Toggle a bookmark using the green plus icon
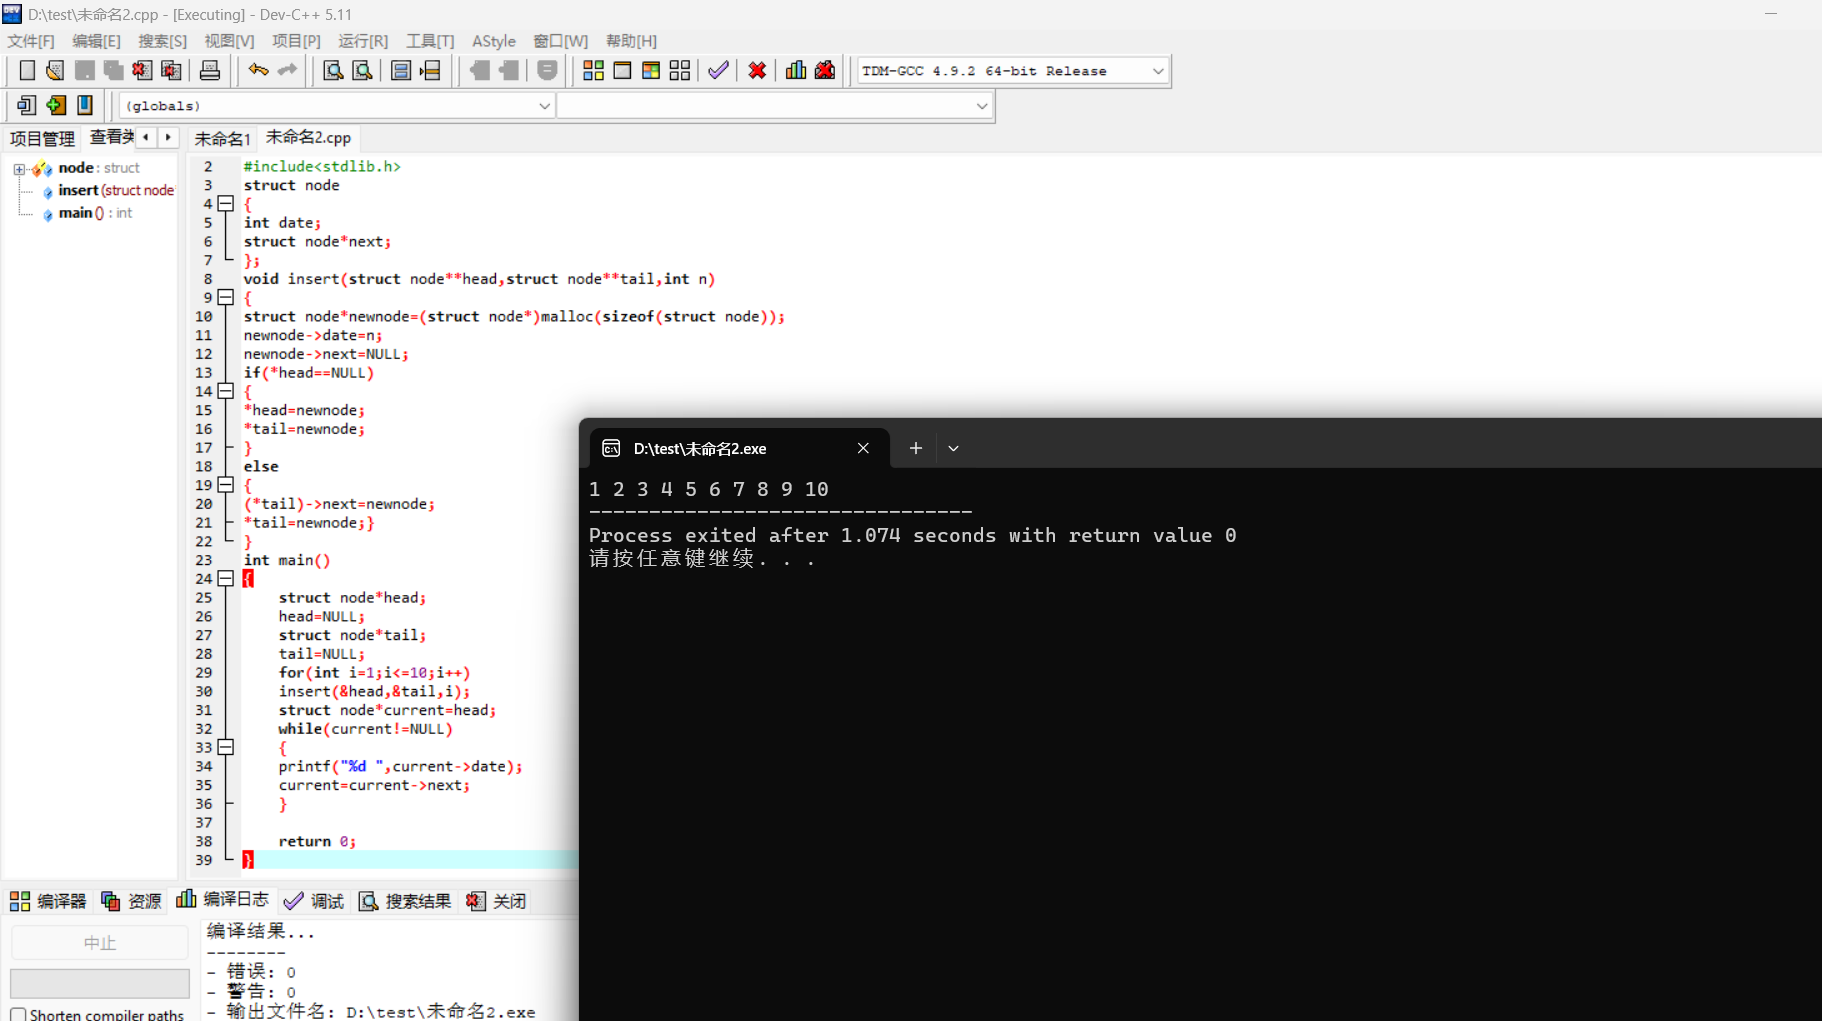Screen dimensions: 1822x1021 tap(56, 105)
